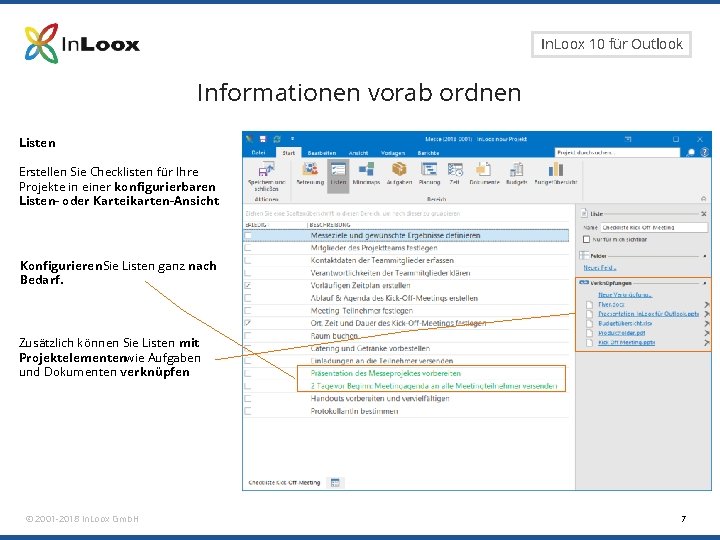Select the Präsentation des Messeprojektes vorbereiten row

pyautogui.click(x=406, y=373)
